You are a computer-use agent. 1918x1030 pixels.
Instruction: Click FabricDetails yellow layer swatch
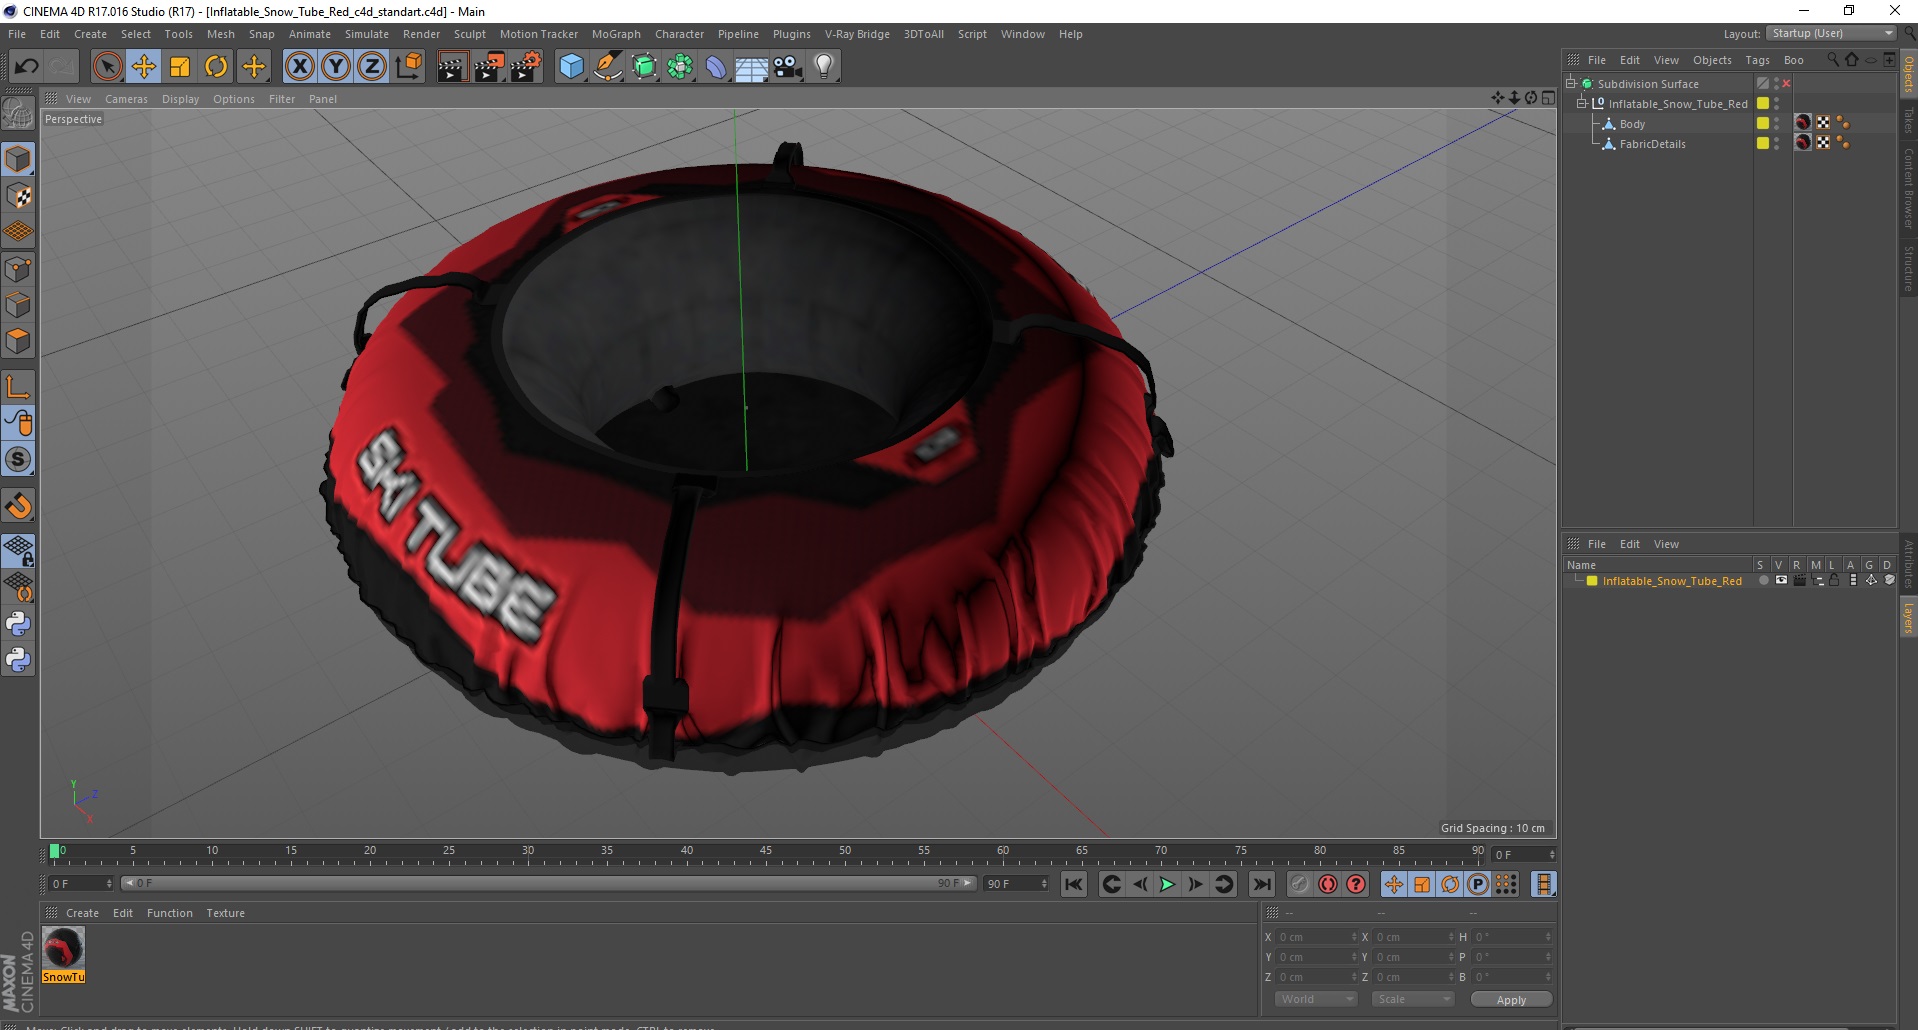click(1763, 143)
